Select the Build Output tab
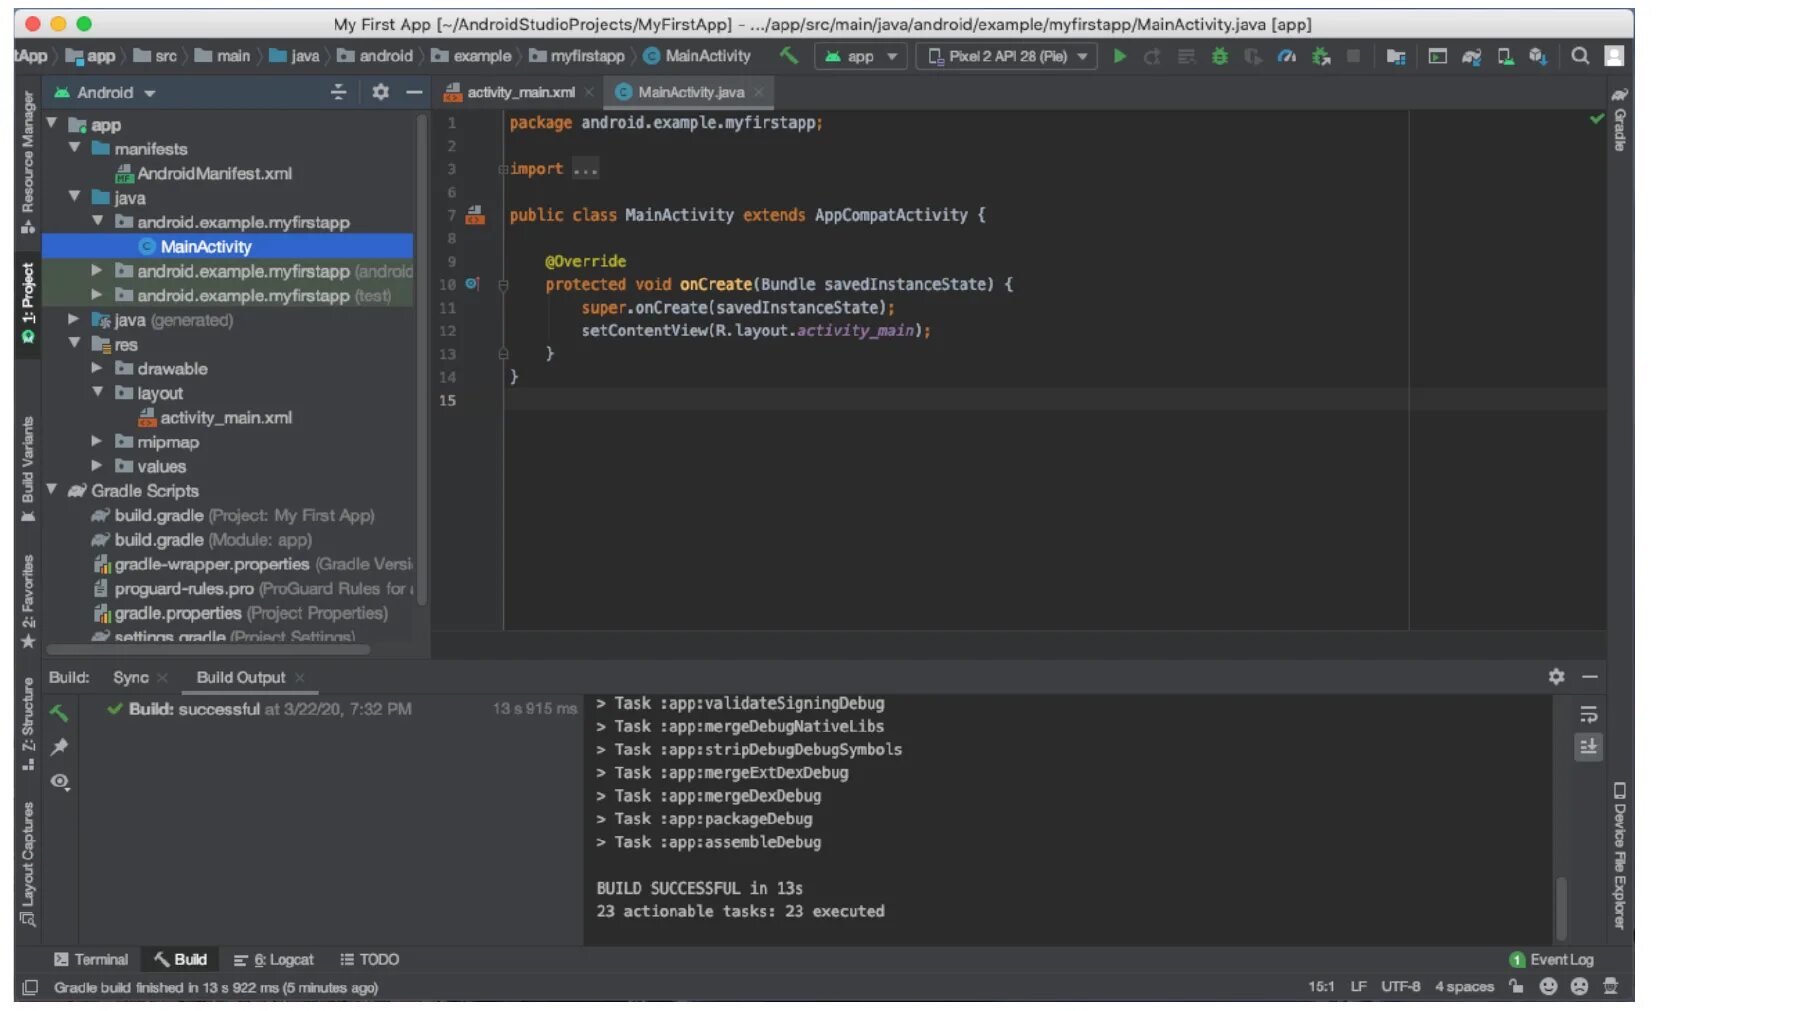Image resolution: width=1796 pixels, height=1011 pixels. [x=241, y=677]
